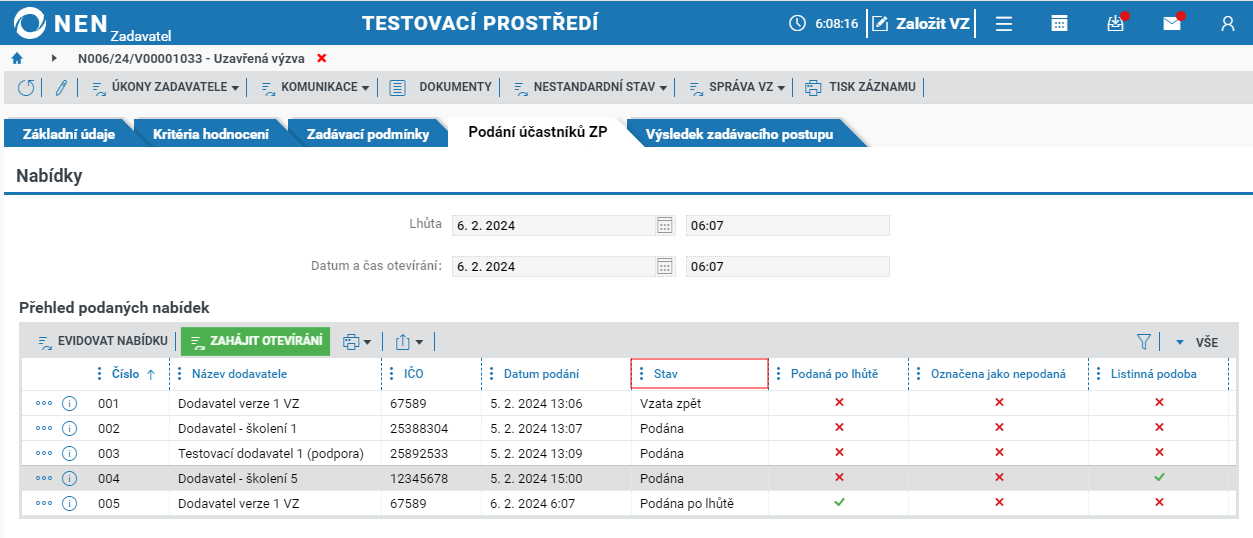This screenshot has width=1253, height=538.
Task: Open row actions dots for offer 005
Action: 44,503
